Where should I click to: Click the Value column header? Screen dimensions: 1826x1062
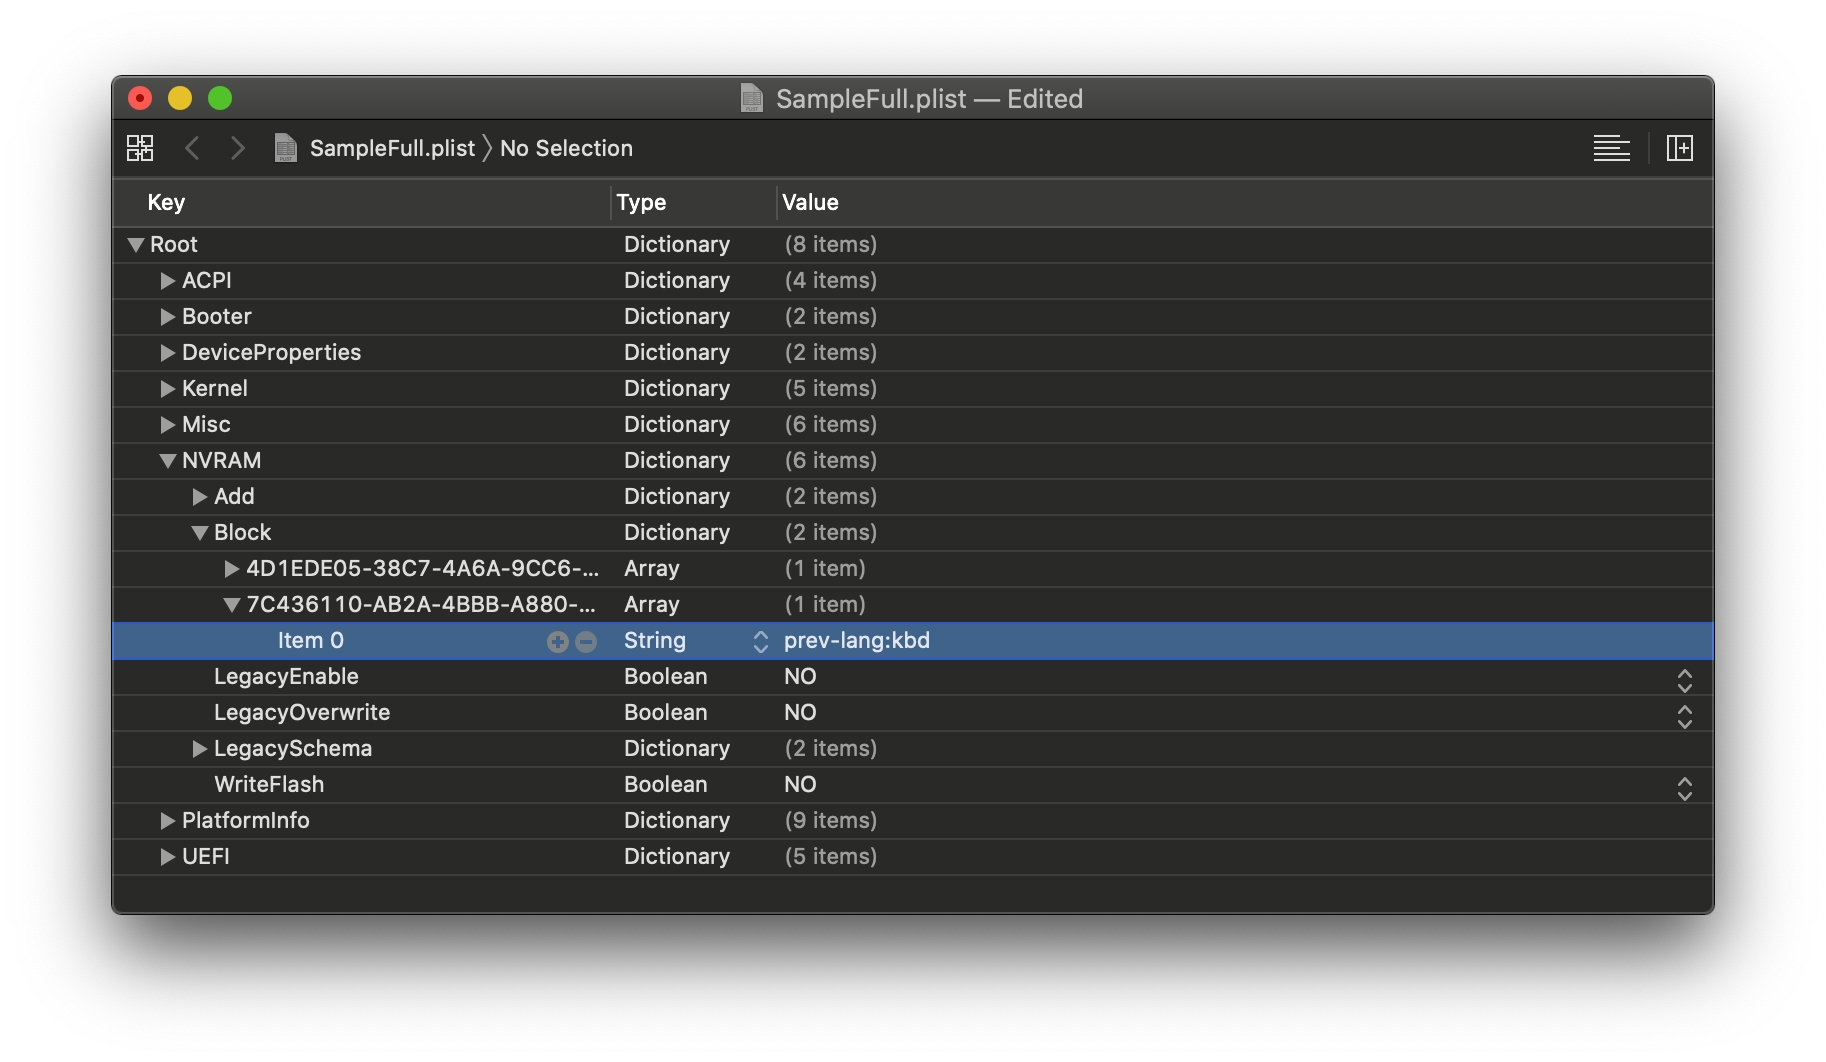[810, 202]
